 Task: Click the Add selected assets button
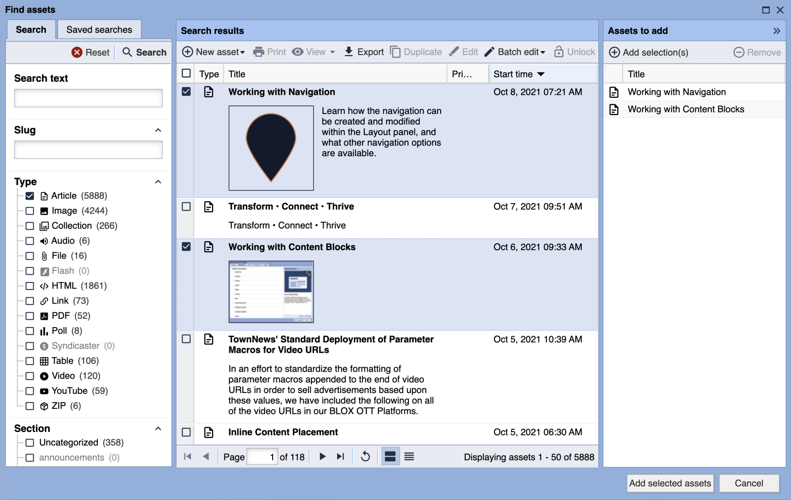669,483
